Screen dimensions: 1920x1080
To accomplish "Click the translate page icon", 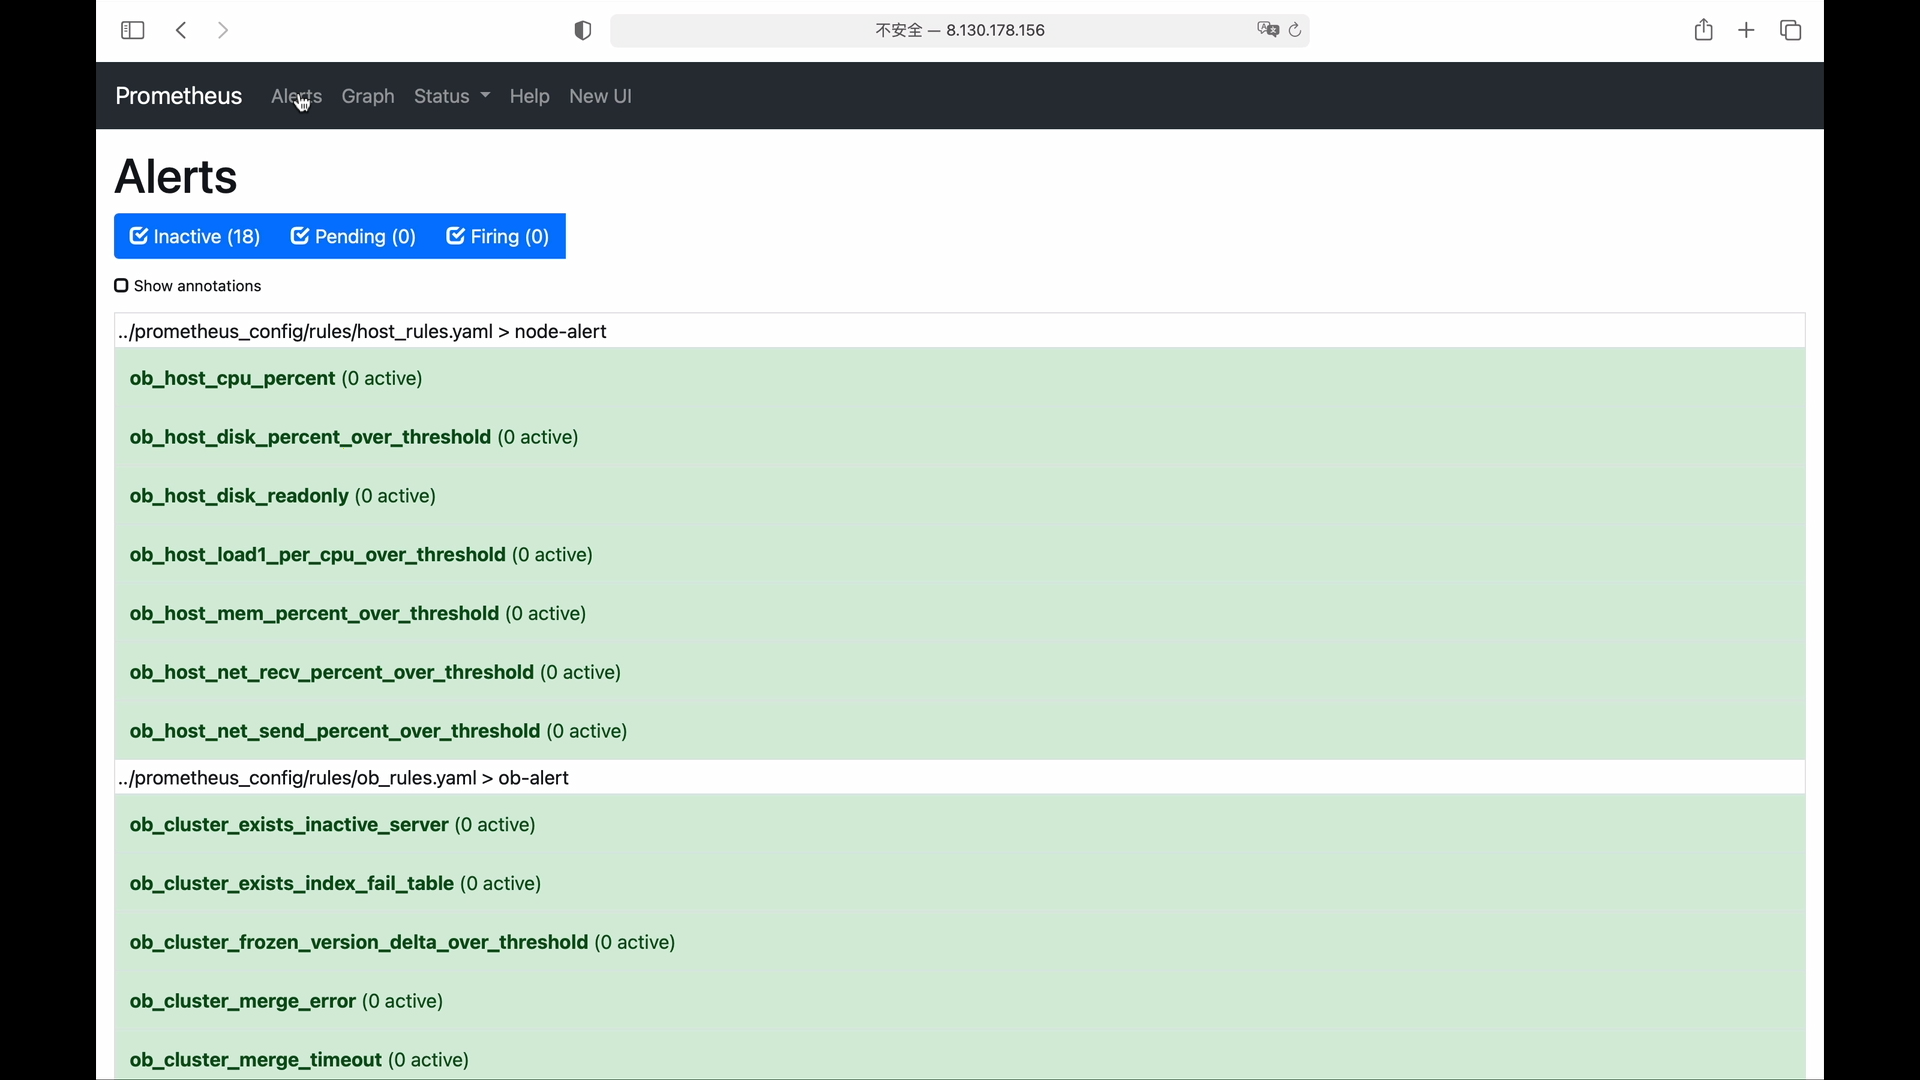I will (1268, 30).
